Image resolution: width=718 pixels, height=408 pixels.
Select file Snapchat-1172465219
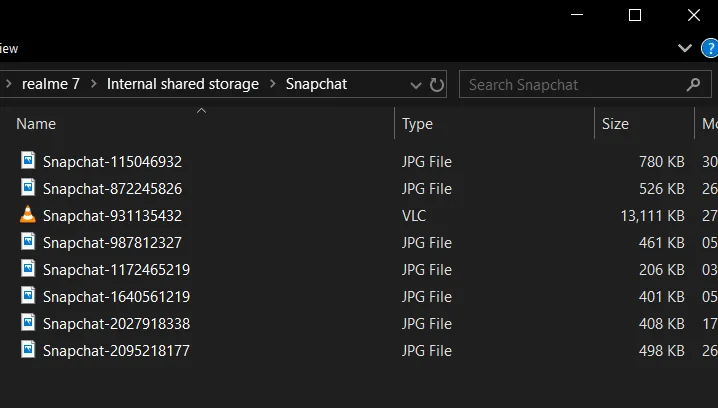pyautogui.click(x=116, y=270)
